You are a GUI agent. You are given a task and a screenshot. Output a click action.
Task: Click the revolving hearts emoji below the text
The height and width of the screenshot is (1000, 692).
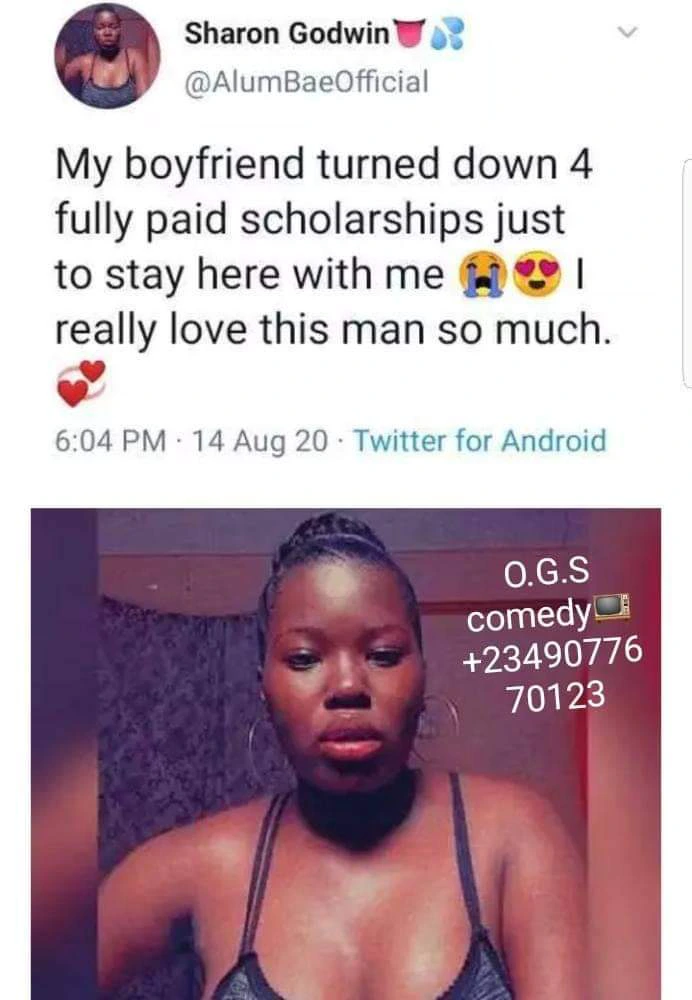click(x=81, y=383)
